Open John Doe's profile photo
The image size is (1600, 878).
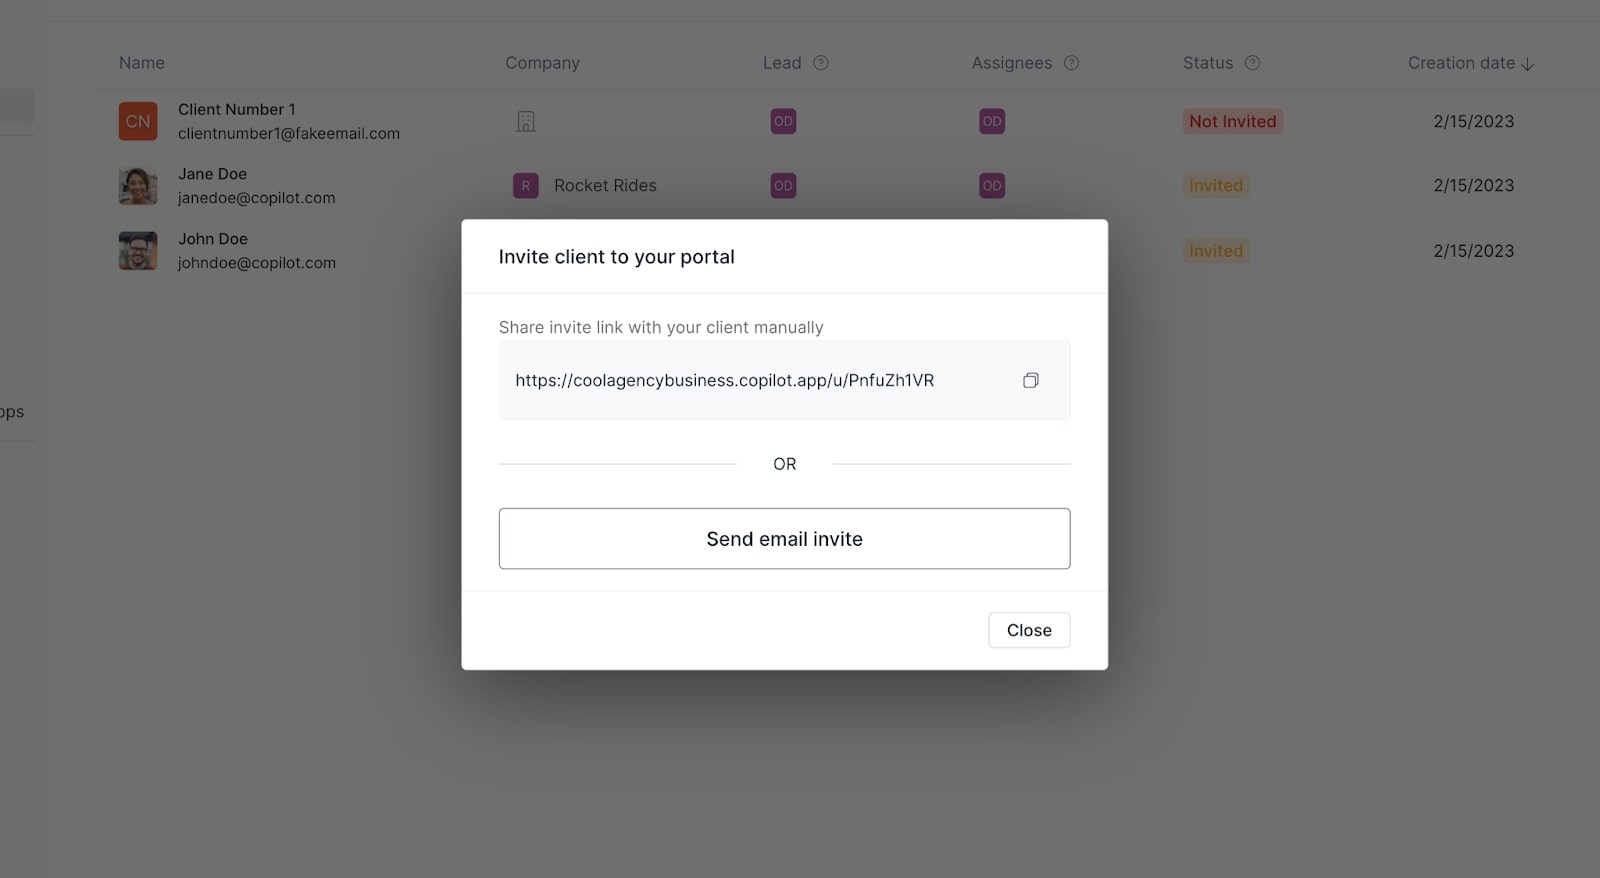pos(138,251)
